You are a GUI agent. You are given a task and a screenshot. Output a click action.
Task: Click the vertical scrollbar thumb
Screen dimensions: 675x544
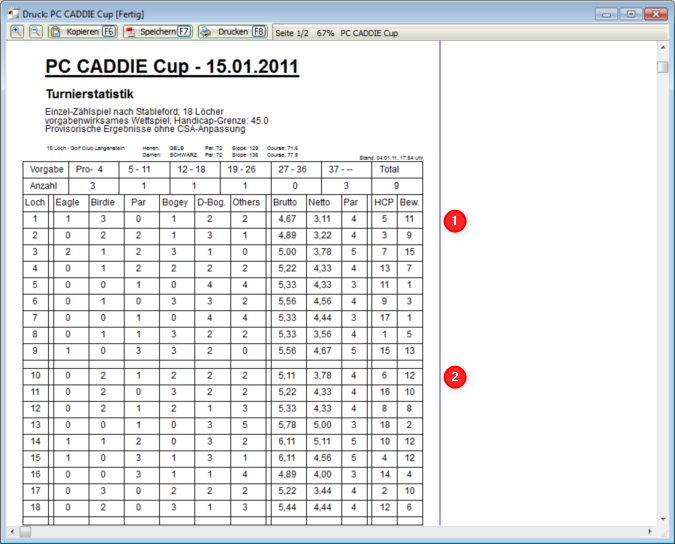(x=663, y=67)
